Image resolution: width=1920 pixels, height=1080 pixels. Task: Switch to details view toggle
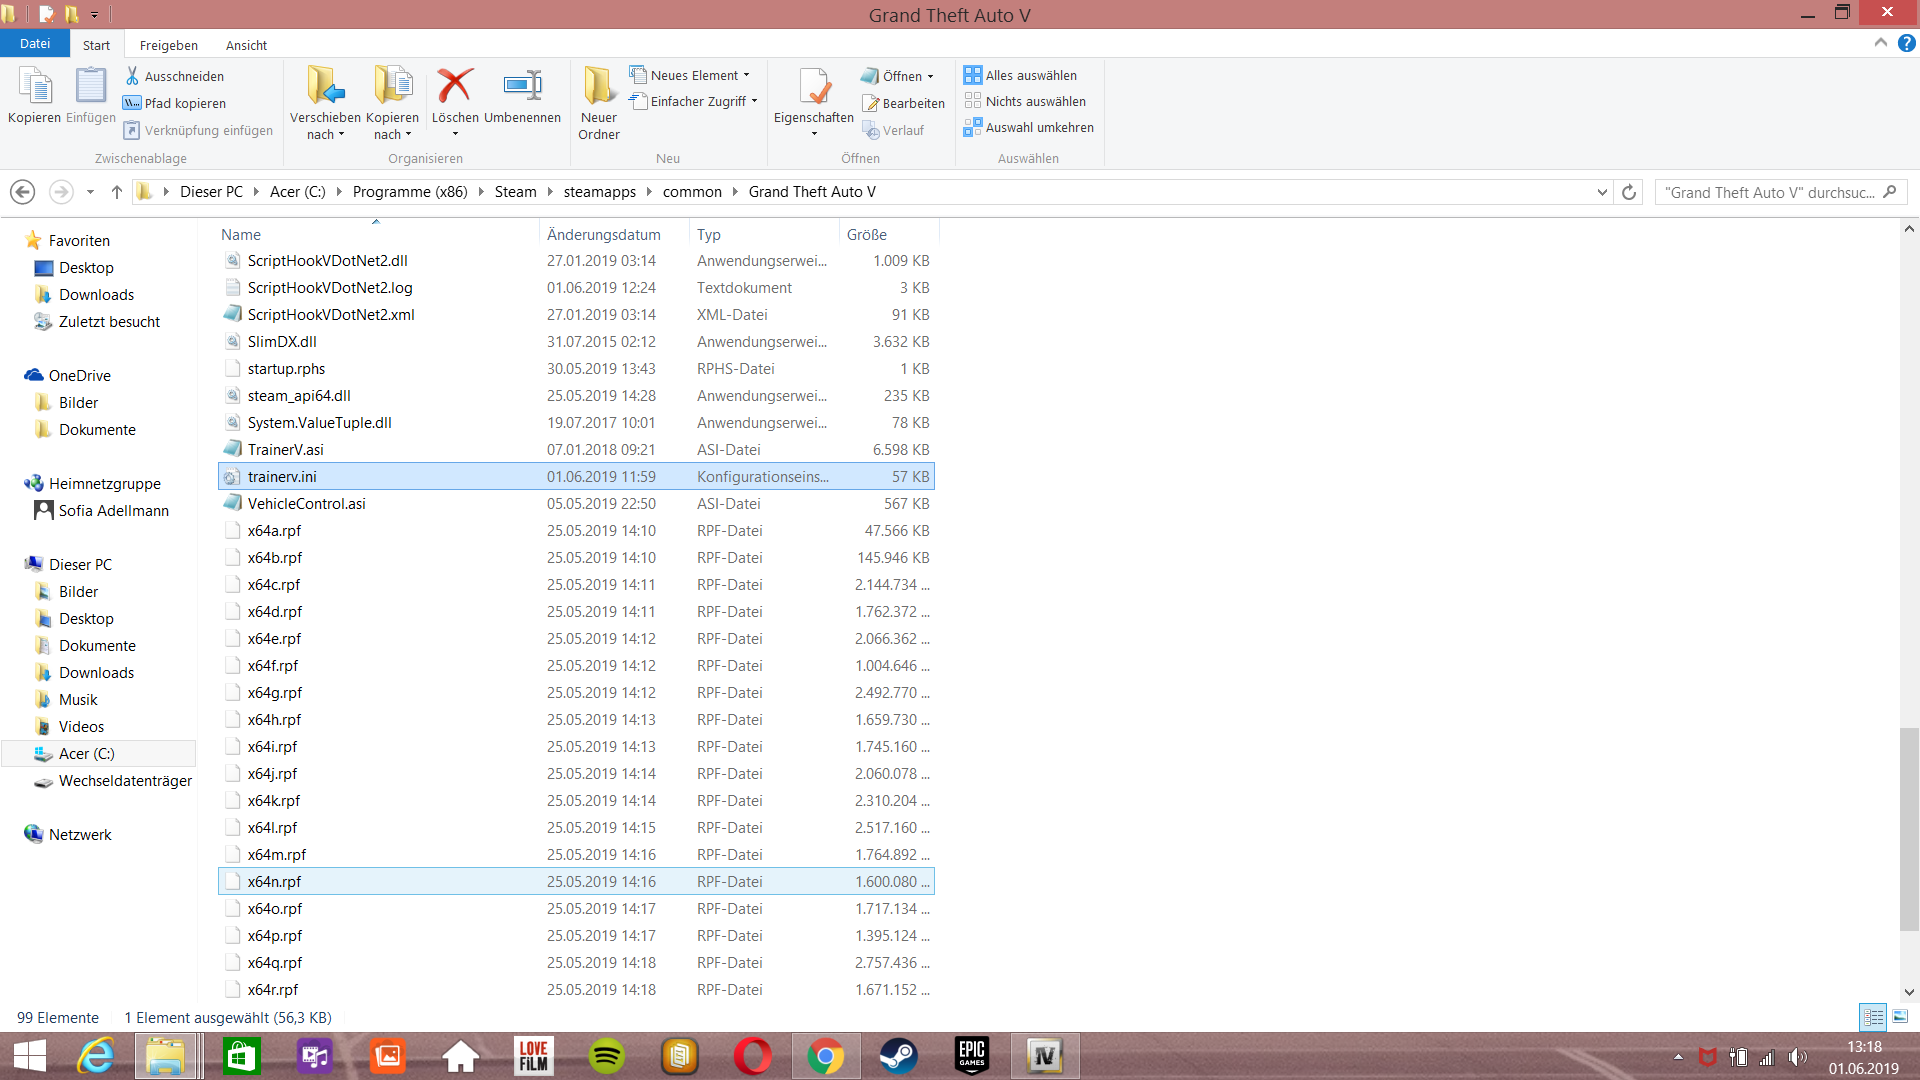1873,1017
